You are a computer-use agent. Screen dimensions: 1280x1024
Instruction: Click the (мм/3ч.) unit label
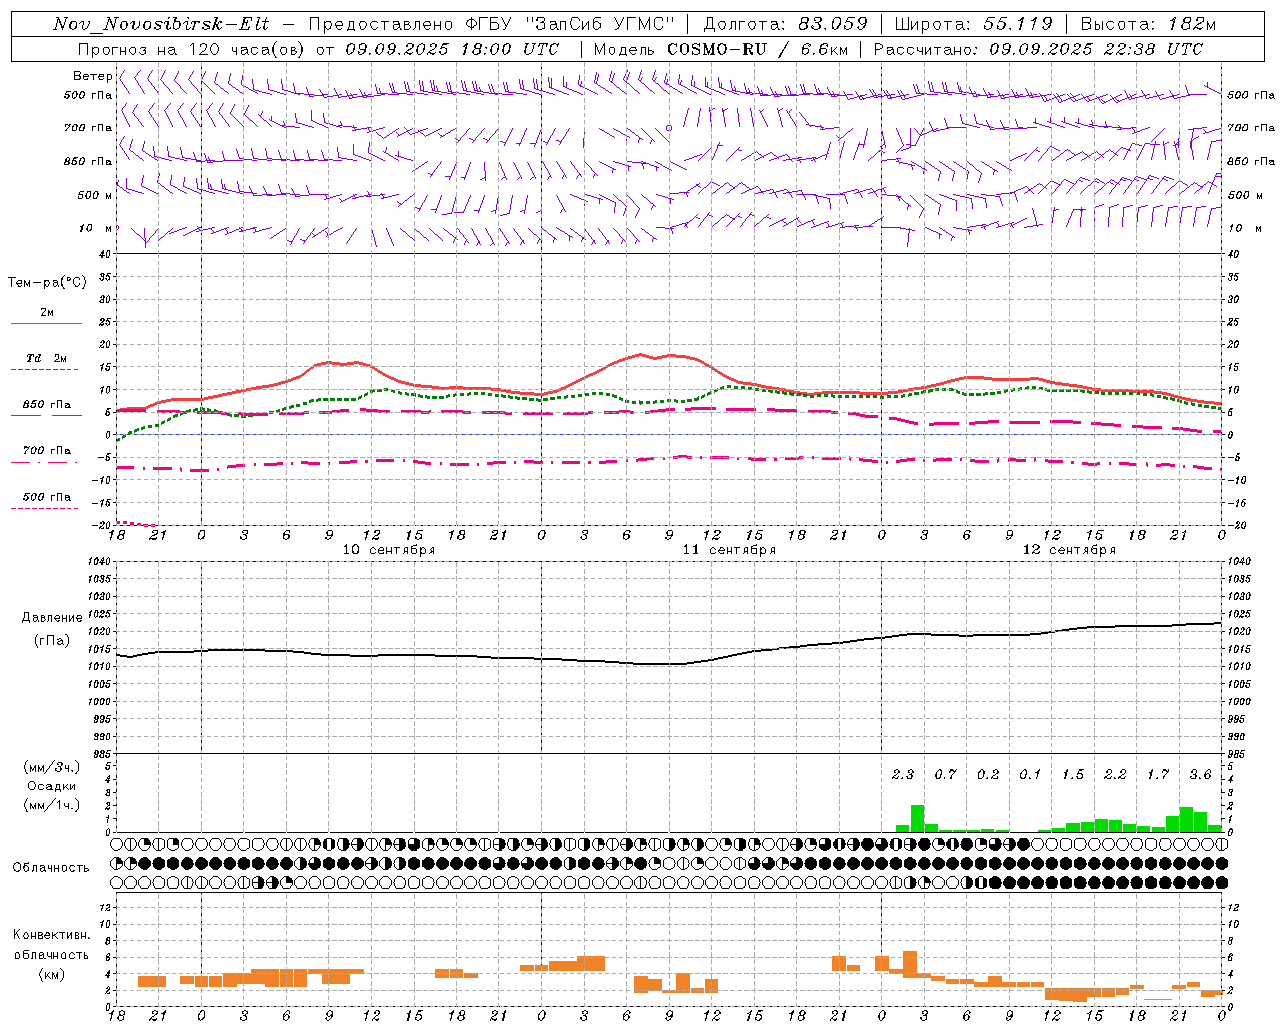click(52, 767)
